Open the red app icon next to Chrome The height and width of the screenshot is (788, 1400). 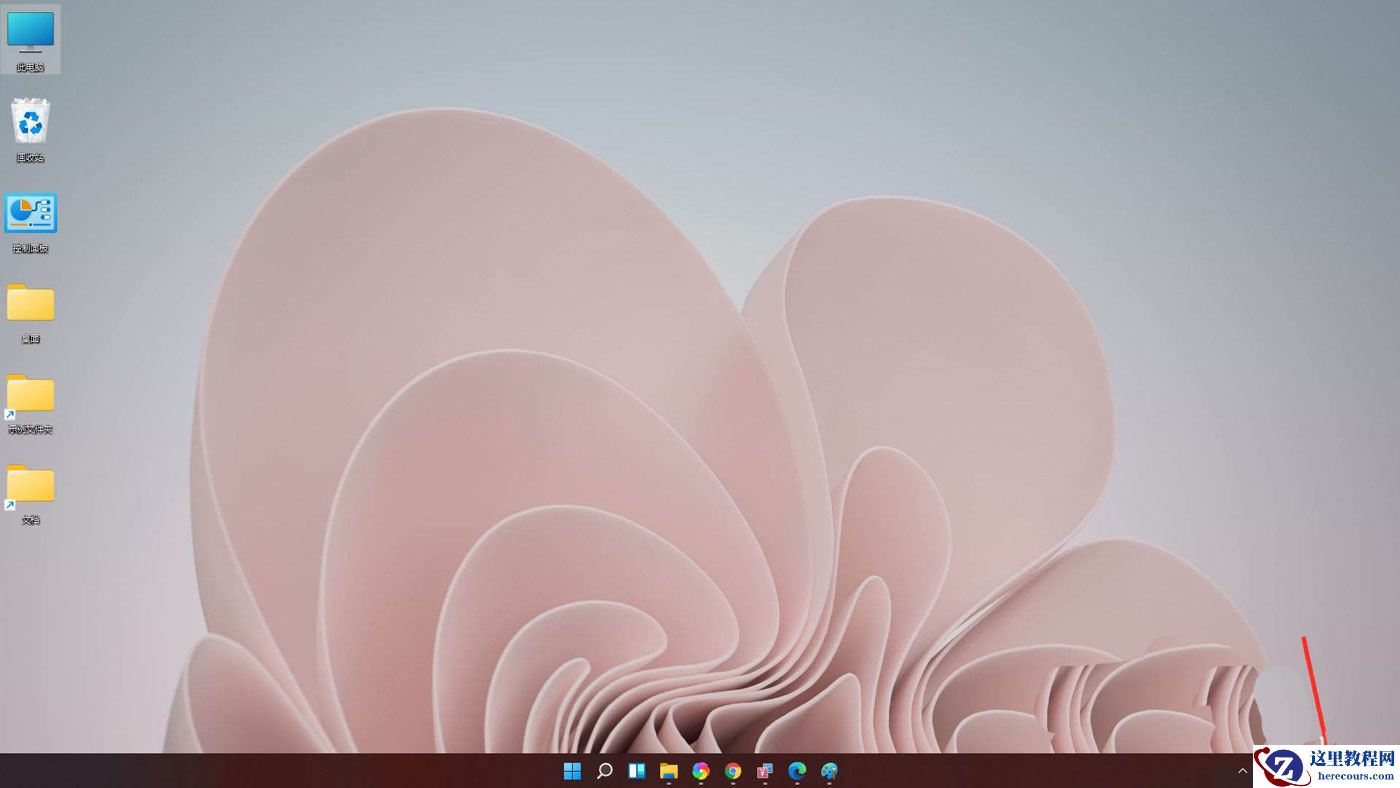coord(765,771)
